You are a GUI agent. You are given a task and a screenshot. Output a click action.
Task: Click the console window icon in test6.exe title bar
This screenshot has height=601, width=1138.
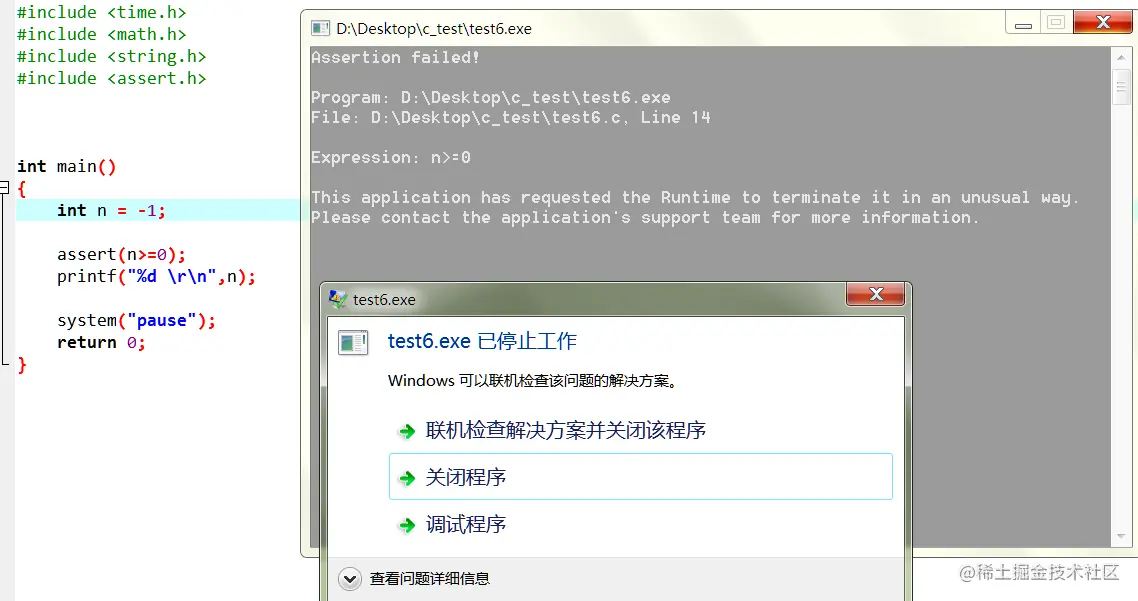pos(320,28)
